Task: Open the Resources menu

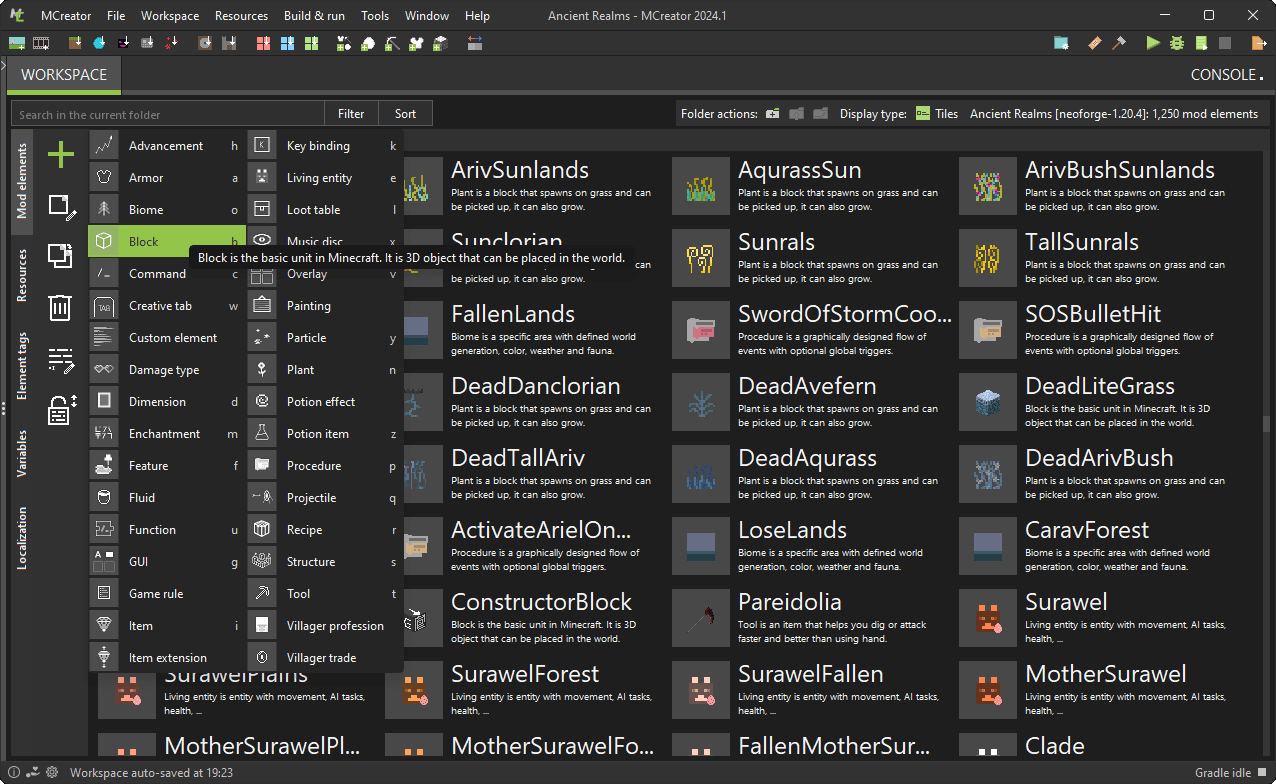Action: pyautogui.click(x=241, y=15)
